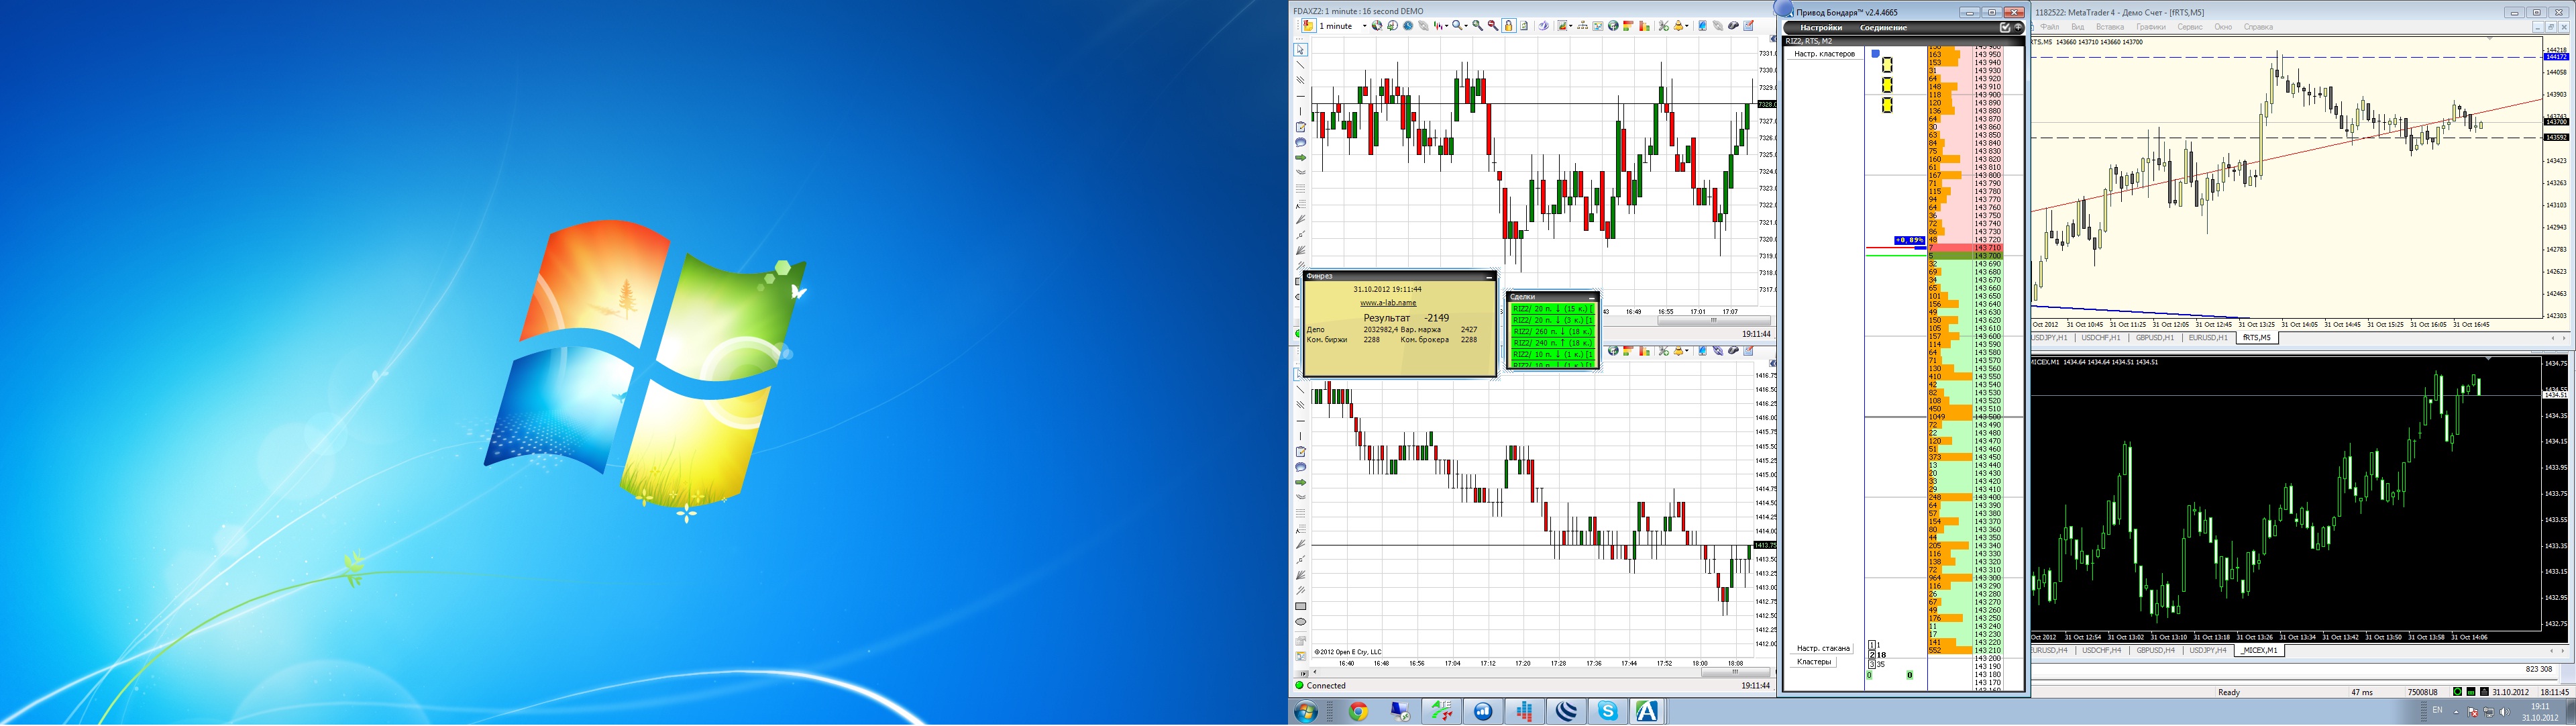Switch to GBPUSD,H4 chart tab
This screenshot has height=726, width=2576.
click(2156, 651)
